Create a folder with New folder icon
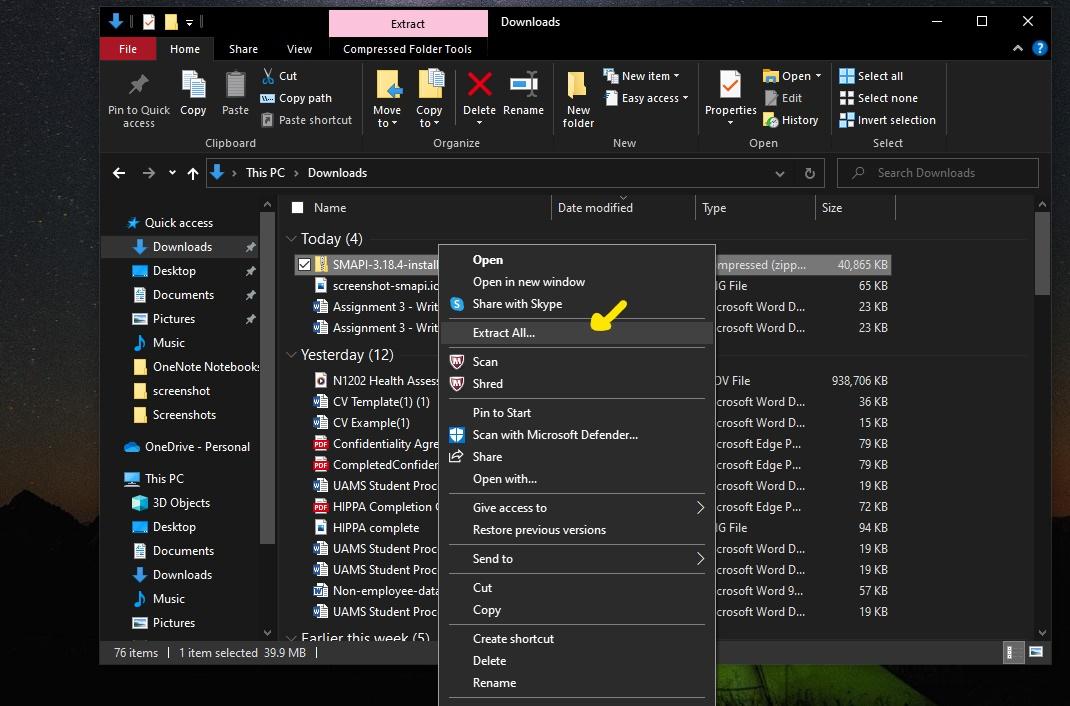The width and height of the screenshot is (1070, 706). coord(578,90)
